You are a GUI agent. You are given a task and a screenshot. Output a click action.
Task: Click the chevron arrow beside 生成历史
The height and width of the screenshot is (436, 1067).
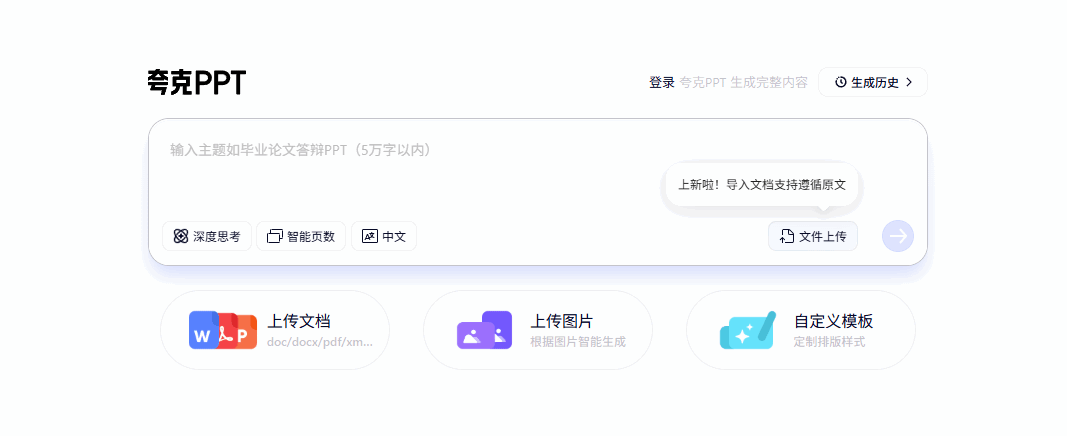pyautogui.click(x=908, y=82)
